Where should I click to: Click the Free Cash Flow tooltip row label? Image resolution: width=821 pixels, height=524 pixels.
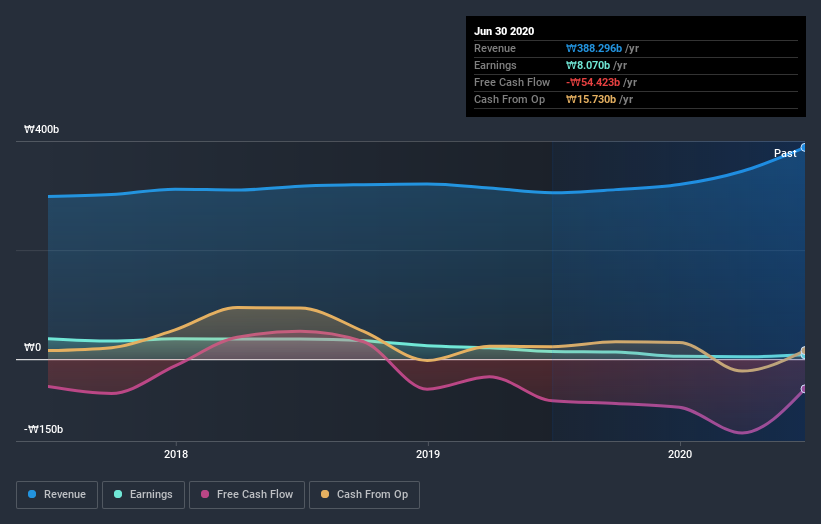(x=512, y=82)
